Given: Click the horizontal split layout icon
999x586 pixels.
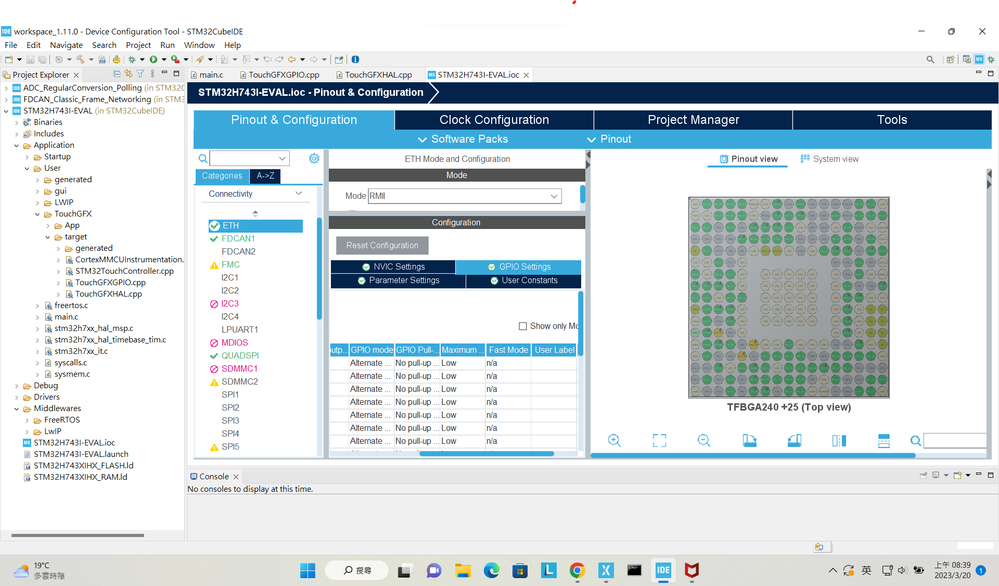Looking at the screenshot, I should point(884,440).
